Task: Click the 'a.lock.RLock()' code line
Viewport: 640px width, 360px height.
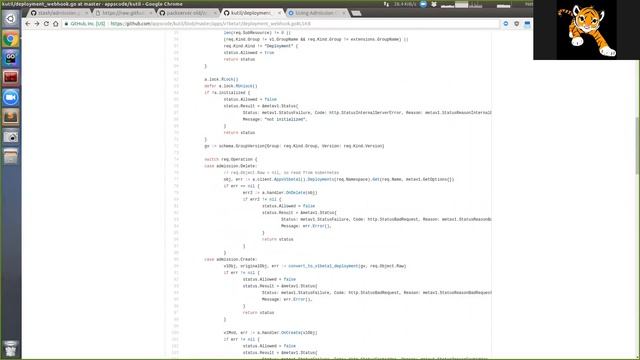Action: click(221, 79)
